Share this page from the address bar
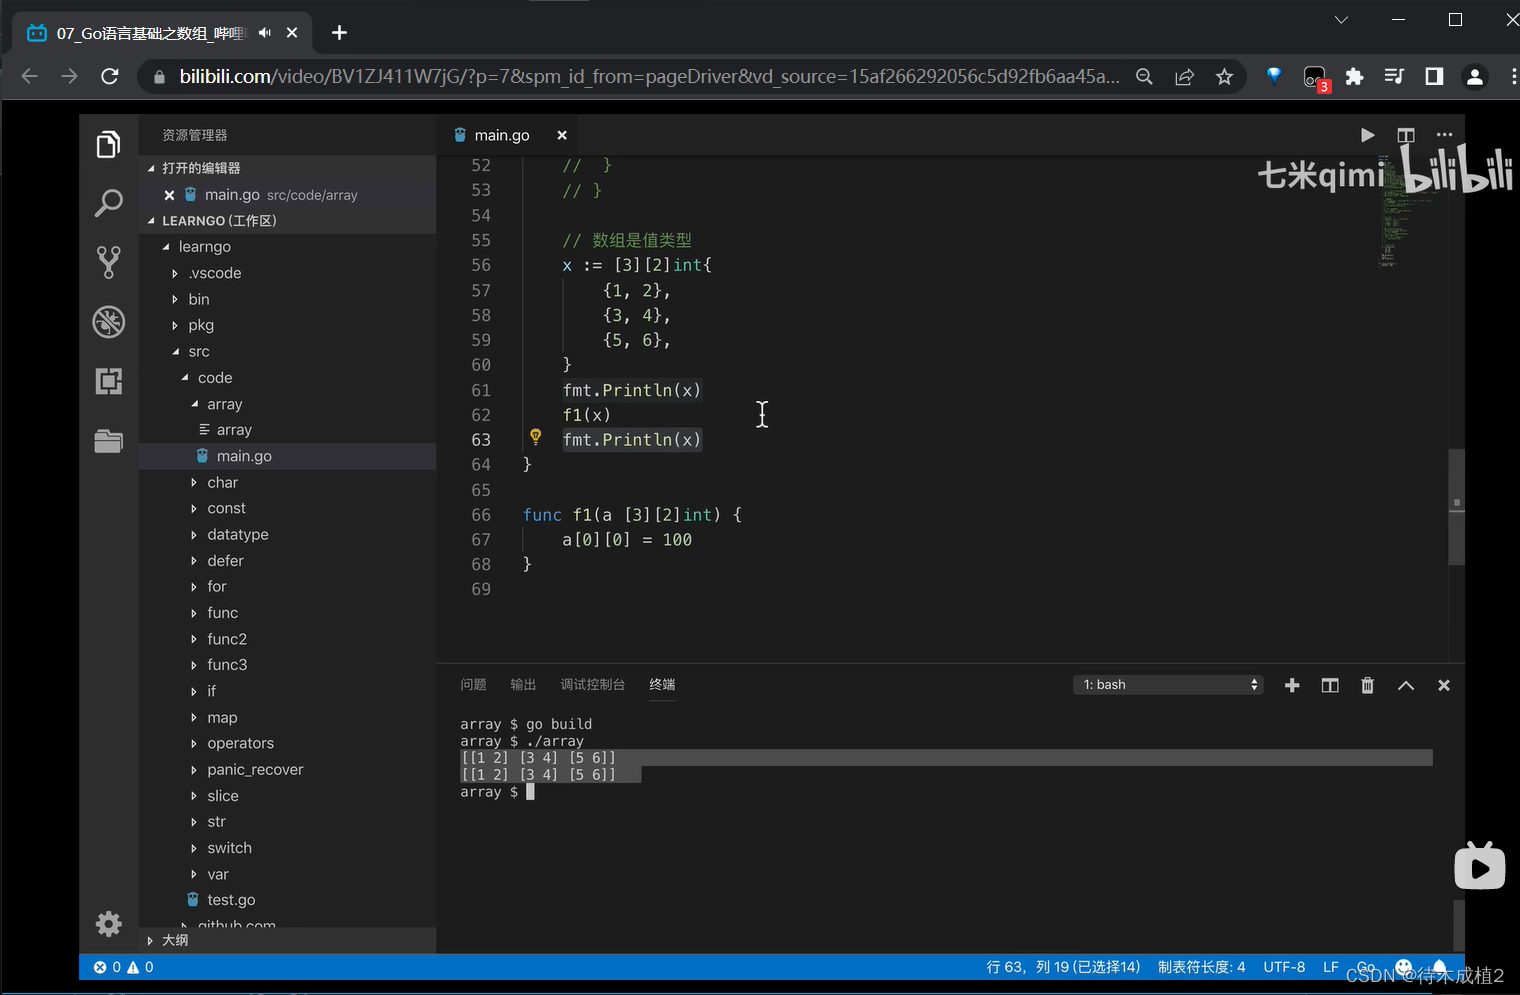Screen dimensions: 1520x995 [x=1184, y=77]
